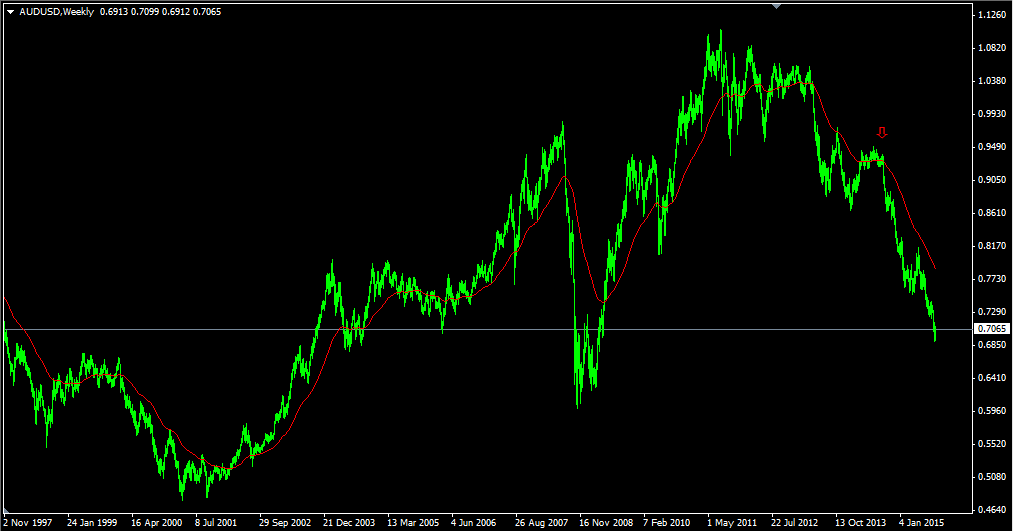Click the 0.7730 price scale label
The width and height of the screenshot is (1013, 531).
992,278
